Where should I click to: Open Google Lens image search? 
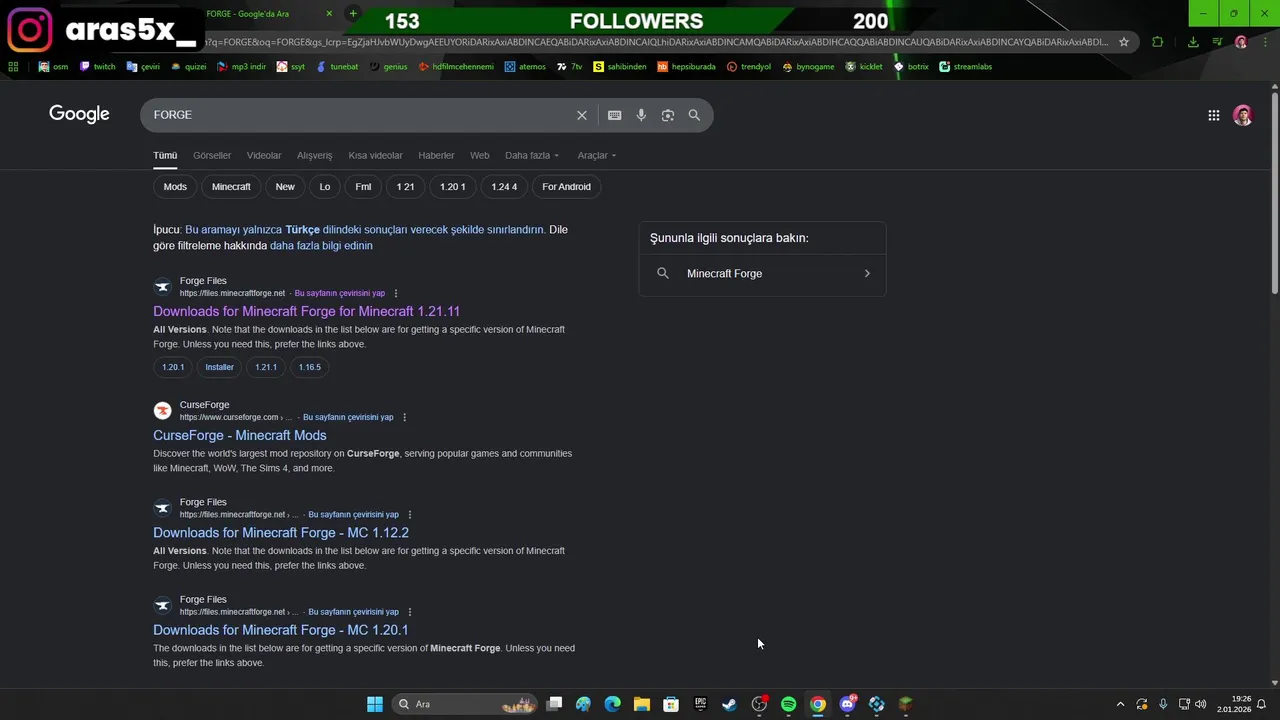point(668,115)
